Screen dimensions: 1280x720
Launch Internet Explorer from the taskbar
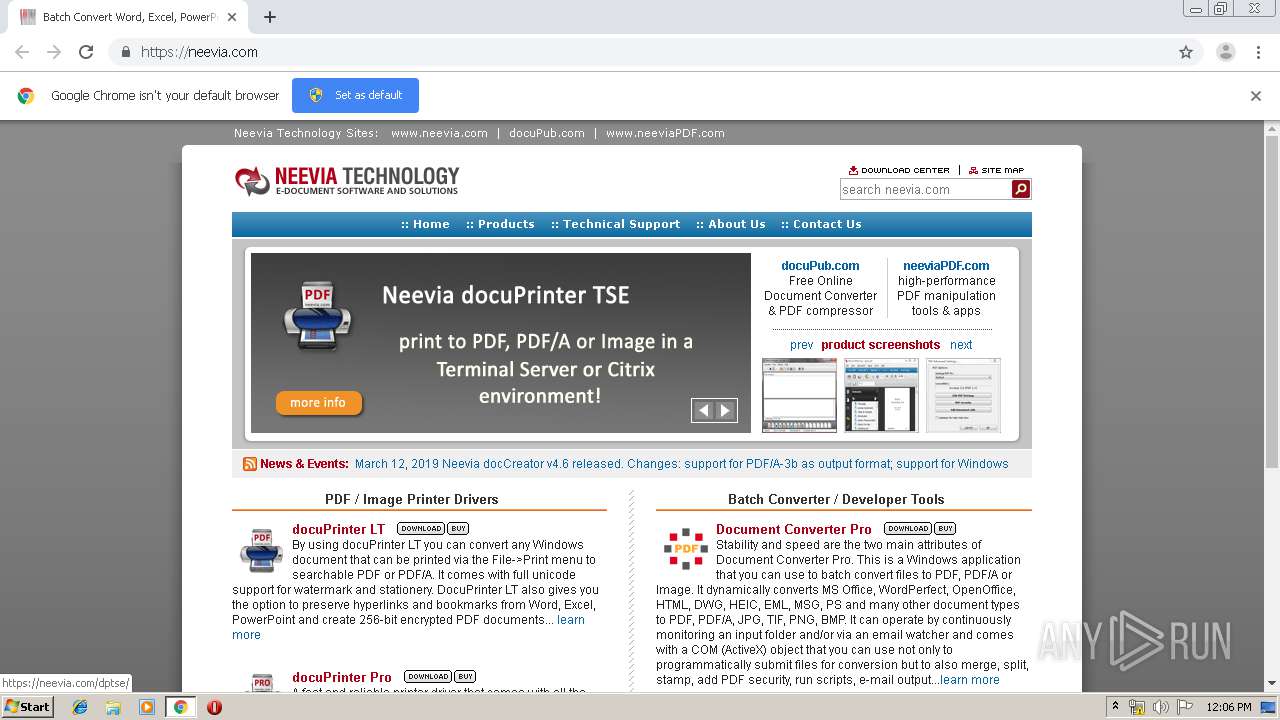tap(80, 707)
